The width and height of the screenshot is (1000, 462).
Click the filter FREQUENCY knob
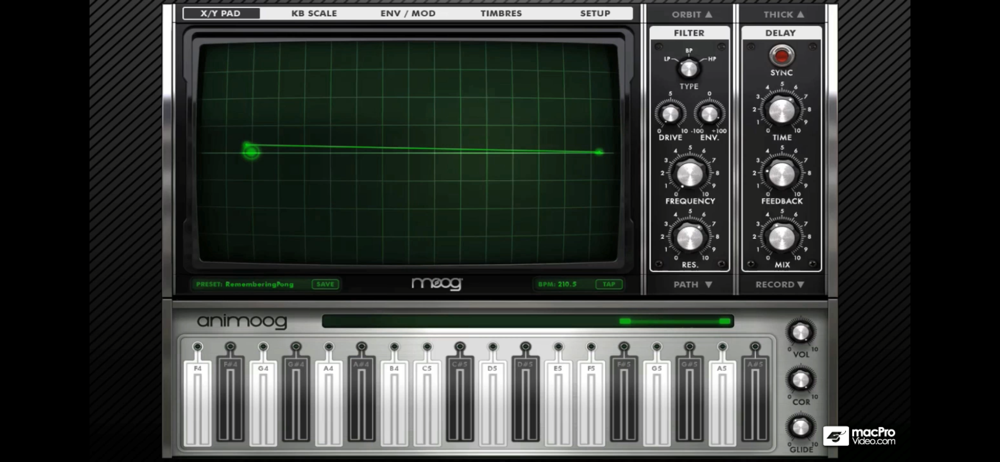pos(689,173)
